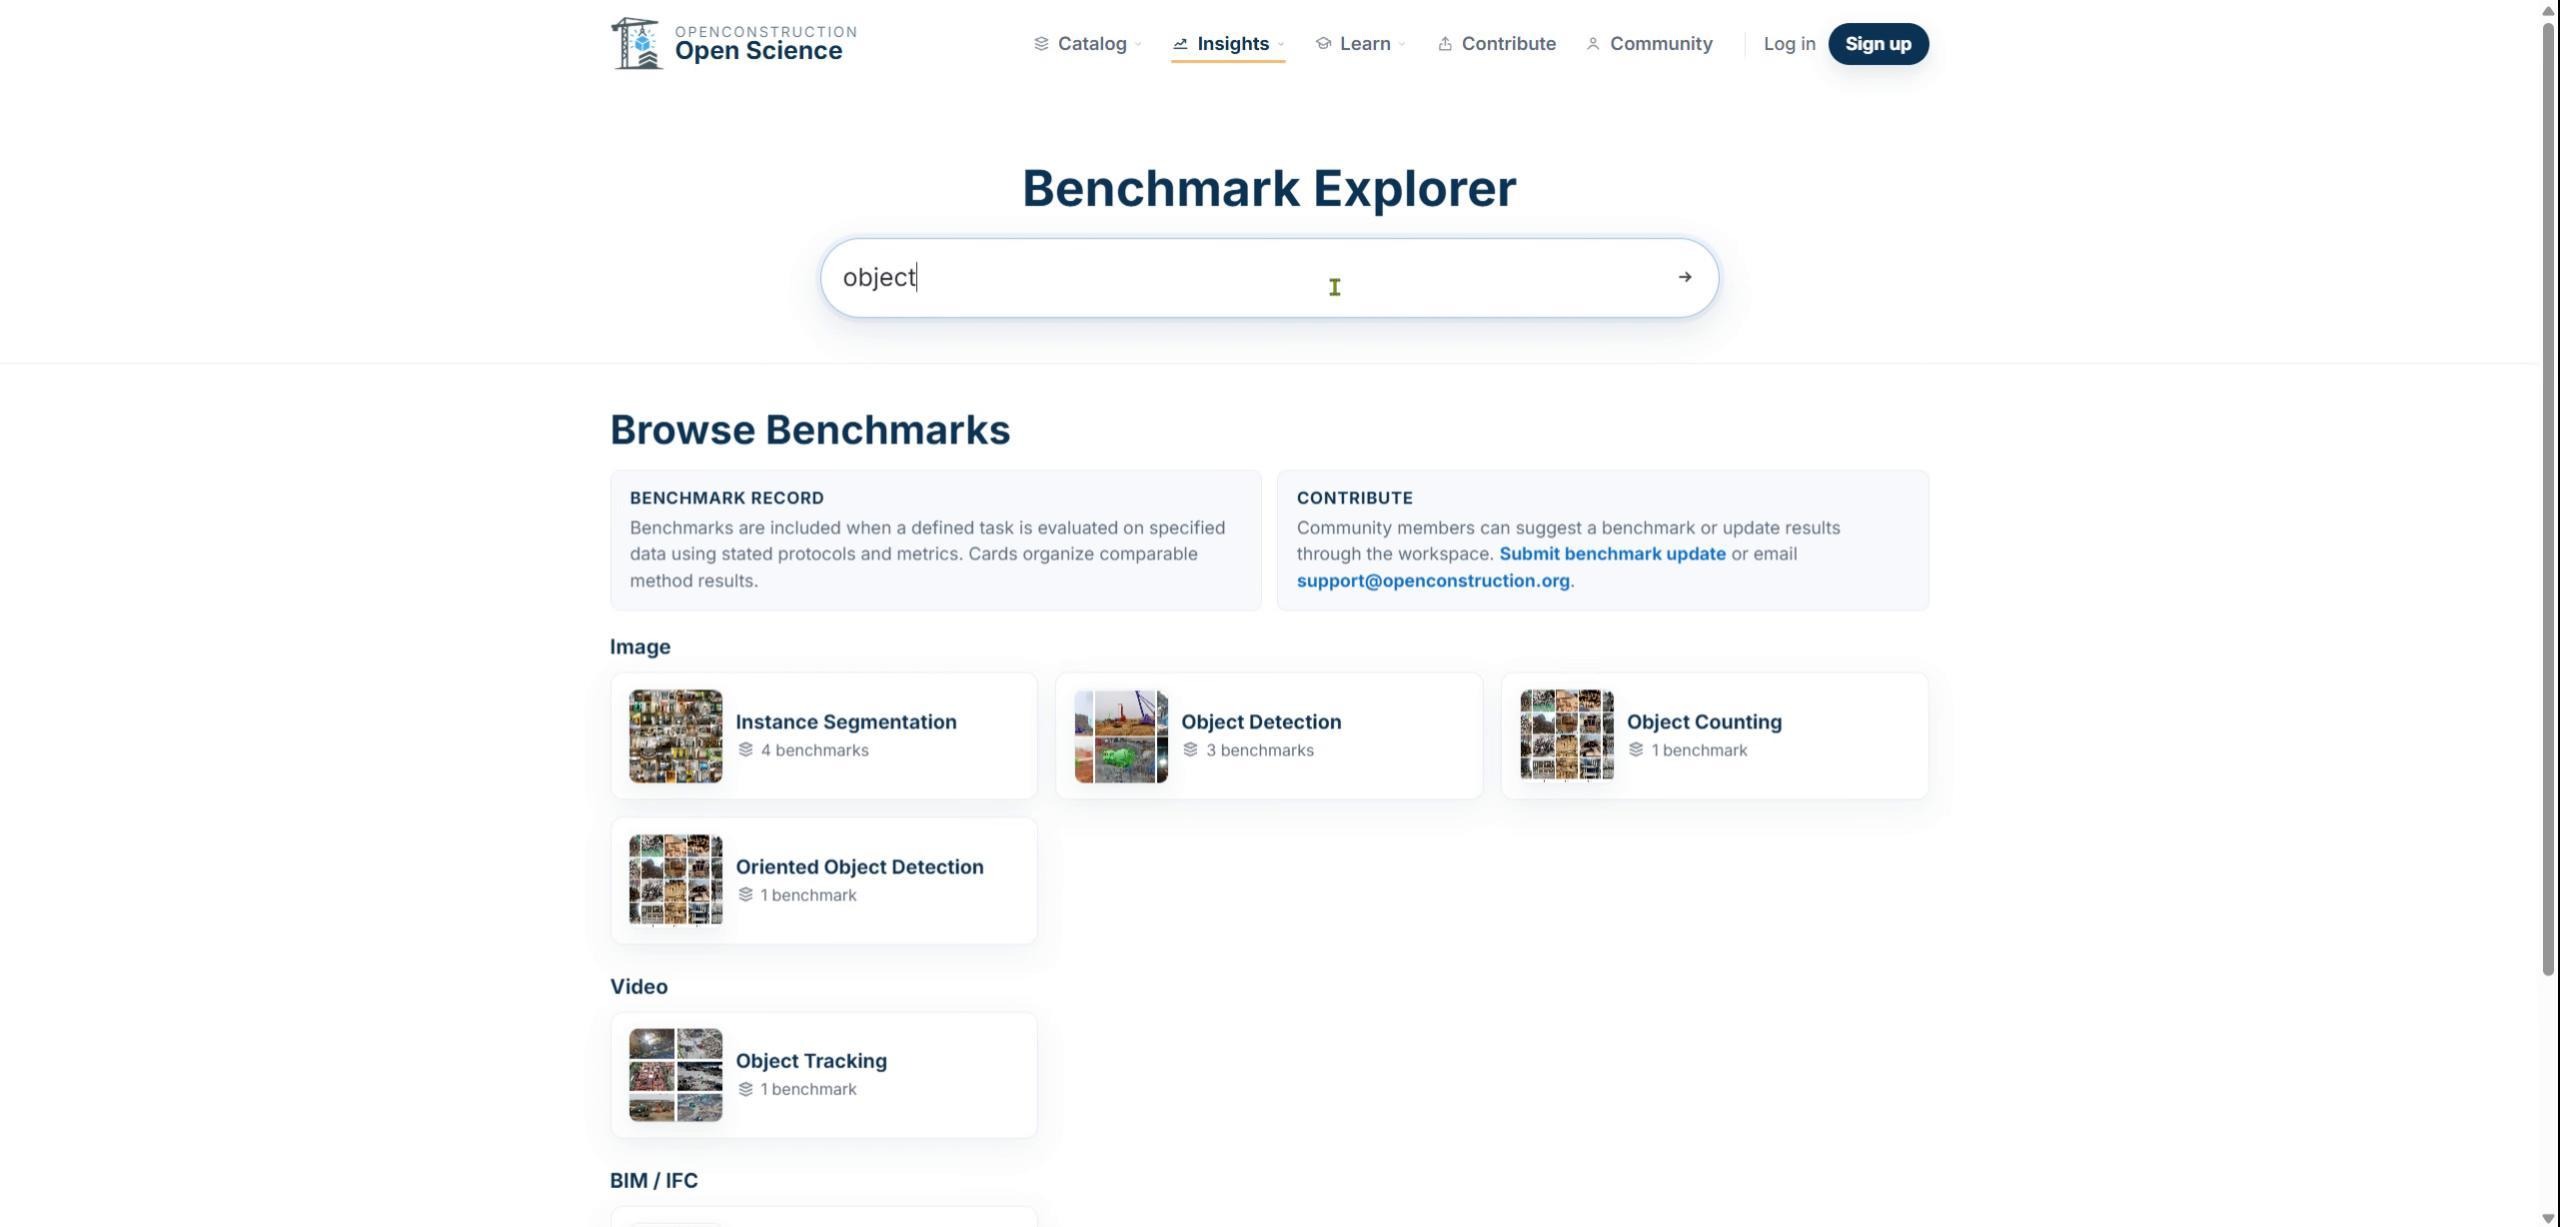Click the Community person icon
This screenshot has width=2560, height=1227.
click(1593, 44)
